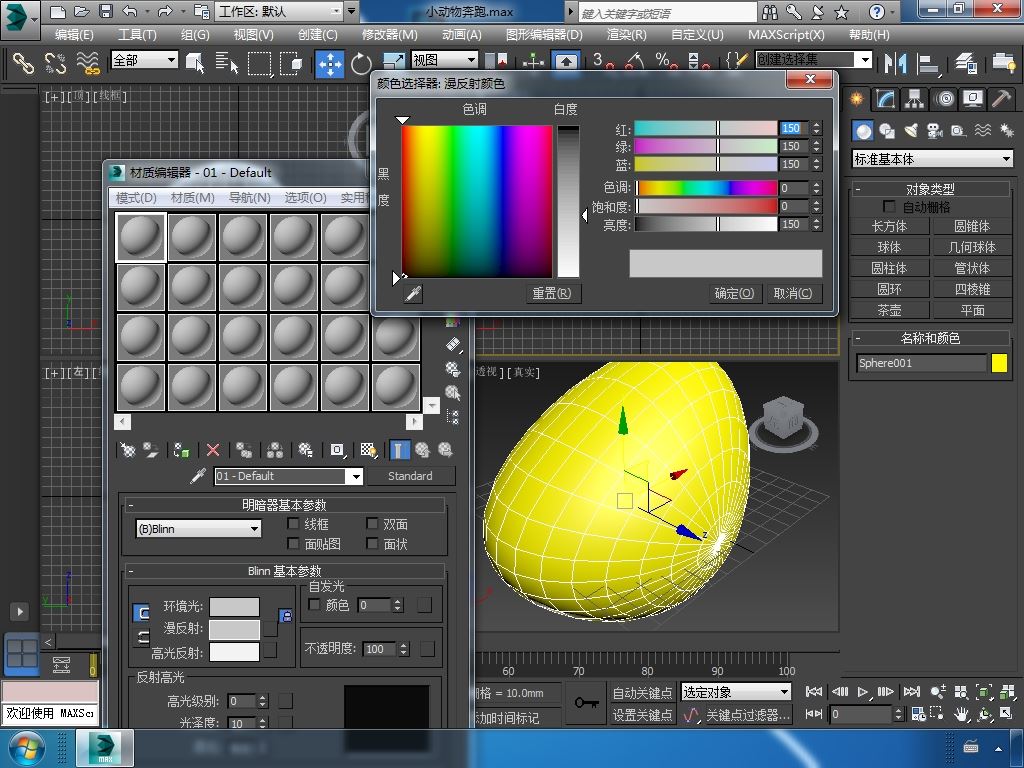Enable the 线框 wire checkbox
The image size is (1024, 768).
pyautogui.click(x=293, y=524)
